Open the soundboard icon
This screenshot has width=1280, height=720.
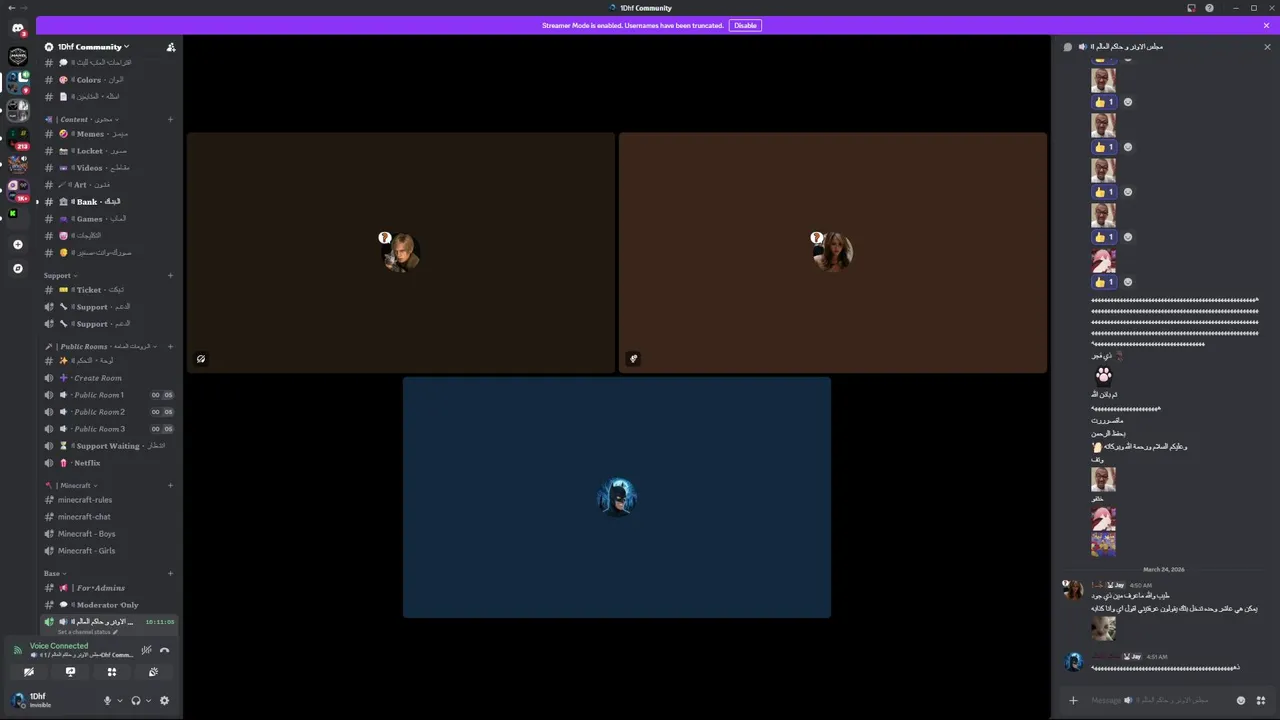[153, 672]
